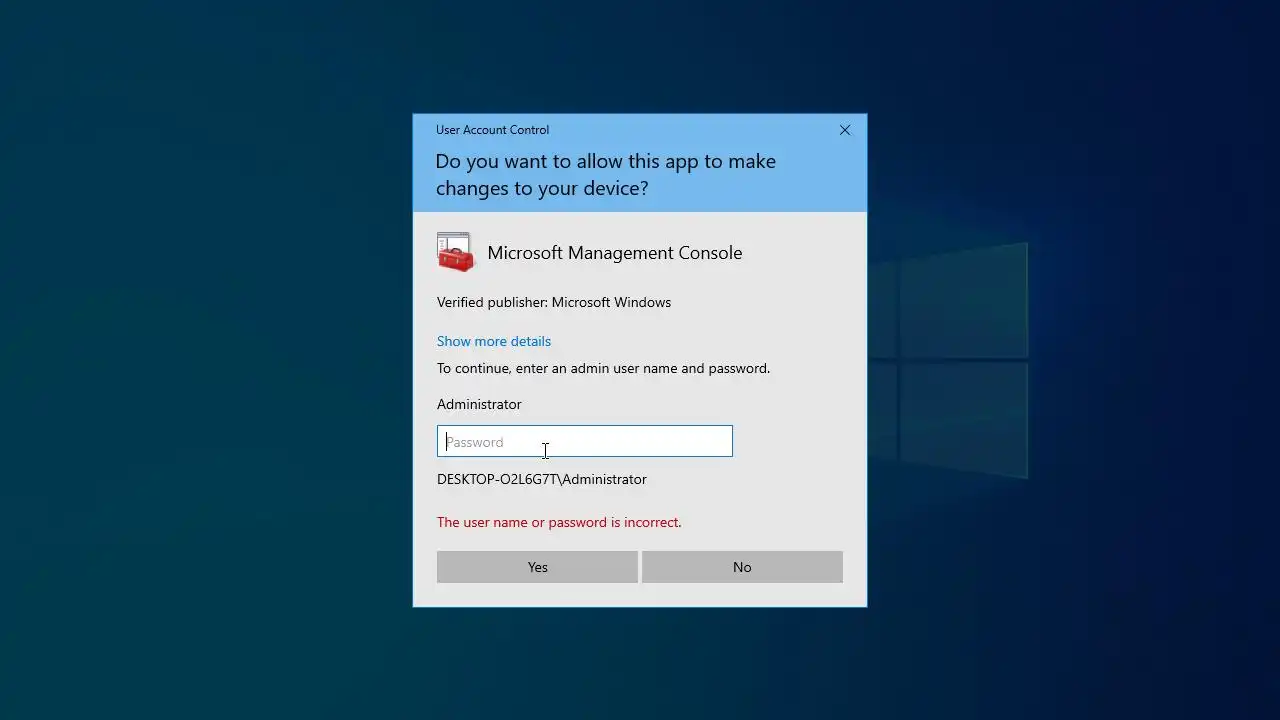Confirm elevation with the Yes button
The image size is (1280, 720).
click(x=537, y=567)
